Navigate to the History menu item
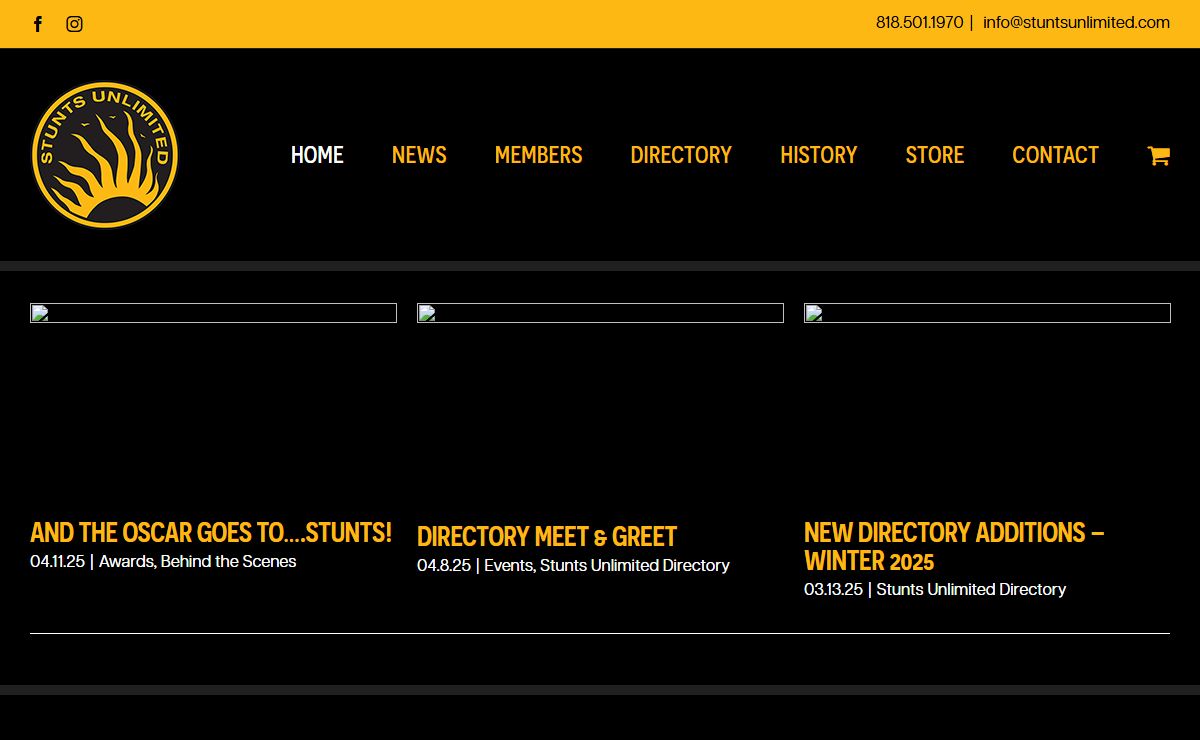Viewport: 1200px width, 740px height. click(819, 155)
